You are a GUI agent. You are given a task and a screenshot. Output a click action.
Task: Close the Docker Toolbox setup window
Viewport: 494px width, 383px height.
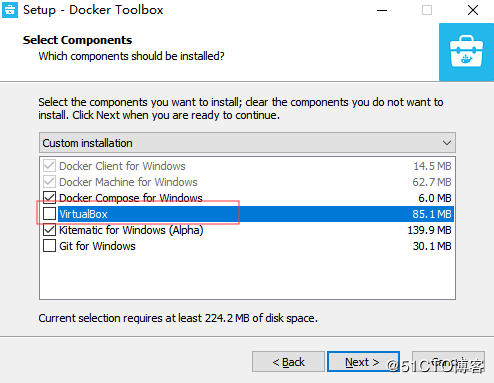(x=473, y=10)
